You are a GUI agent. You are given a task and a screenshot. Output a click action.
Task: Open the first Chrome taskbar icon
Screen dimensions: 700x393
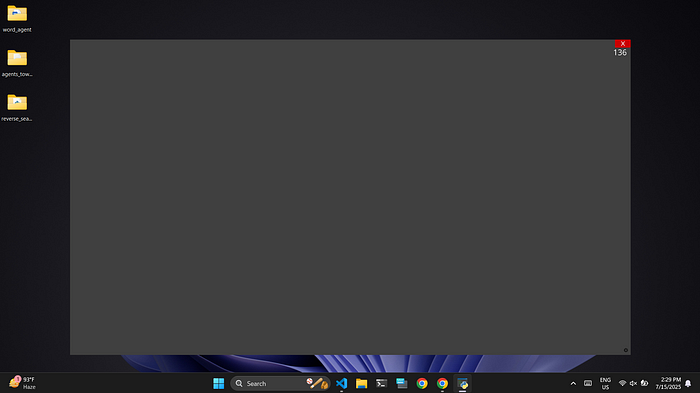pos(422,383)
